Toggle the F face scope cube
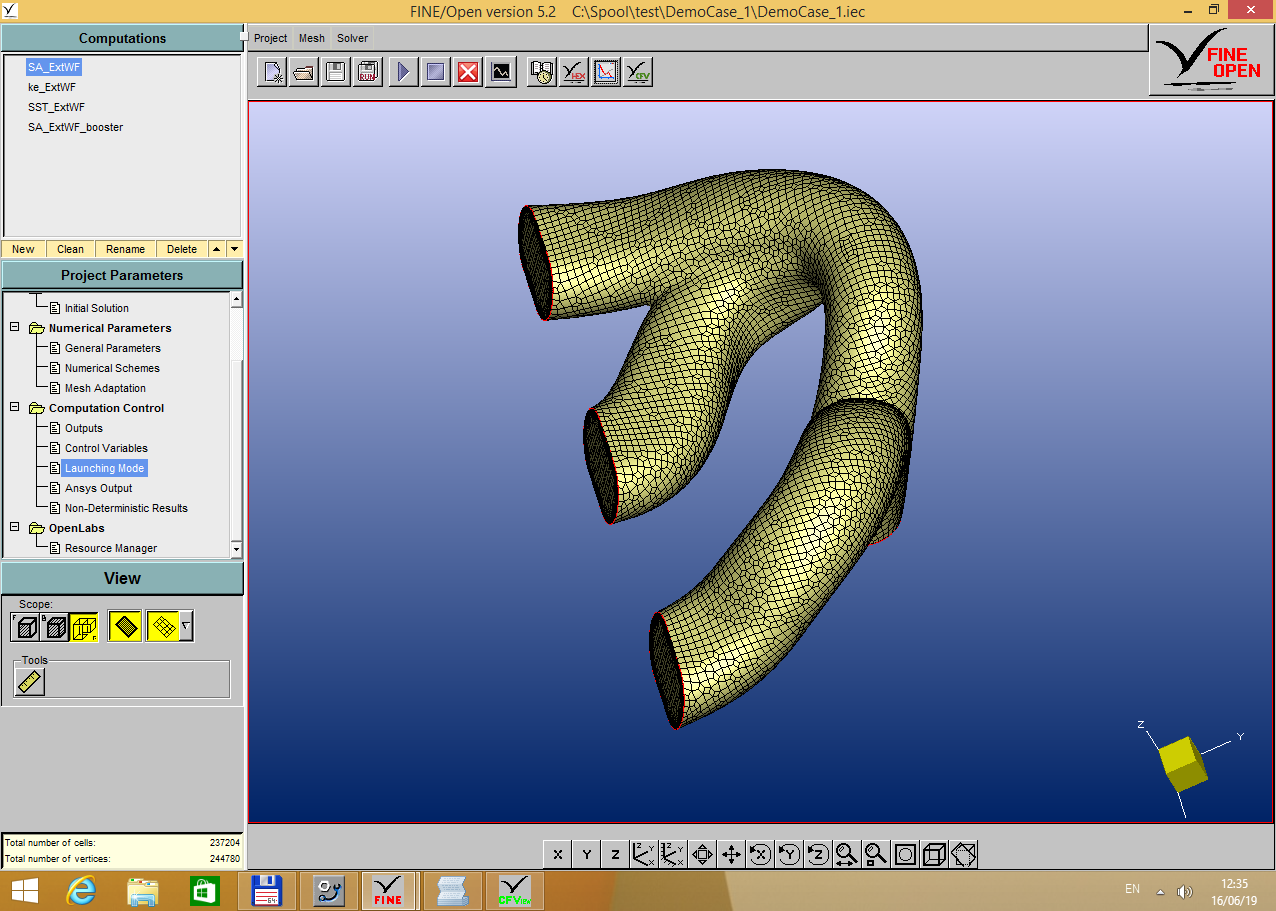1276x911 pixels. pos(26,627)
